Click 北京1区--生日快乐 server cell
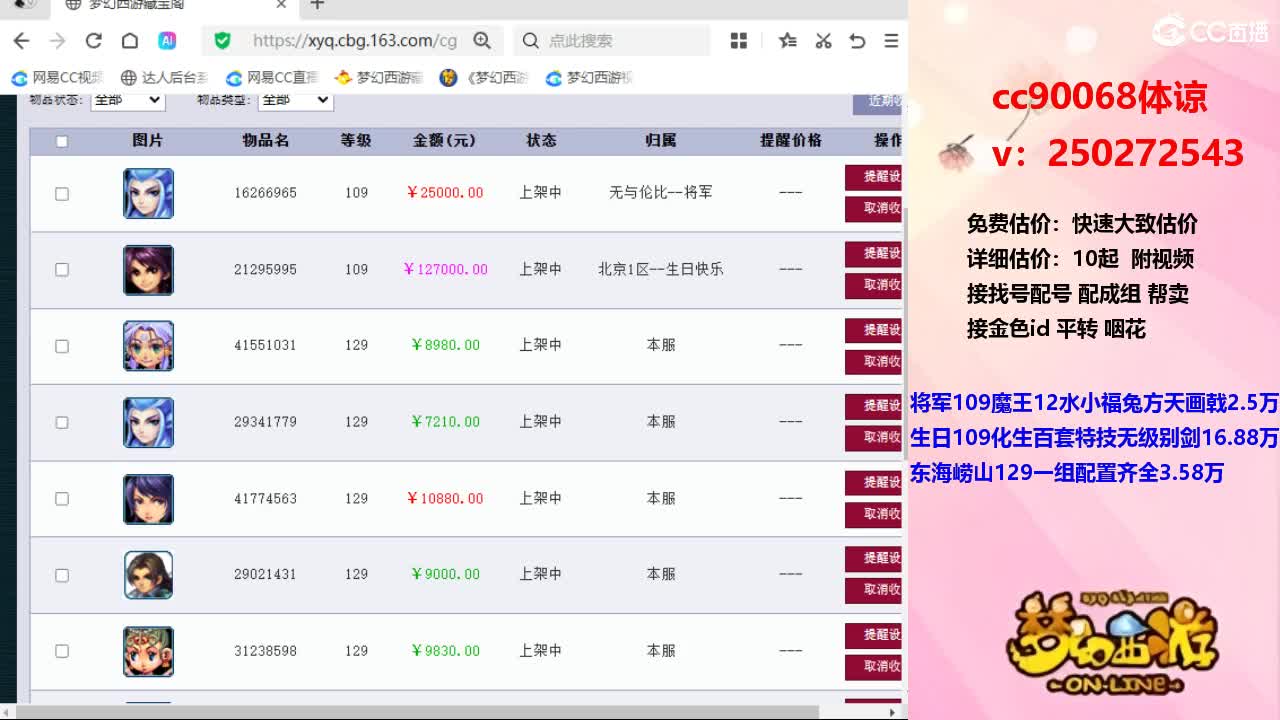This screenshot has height=720, width=1280. pos(661,269)
